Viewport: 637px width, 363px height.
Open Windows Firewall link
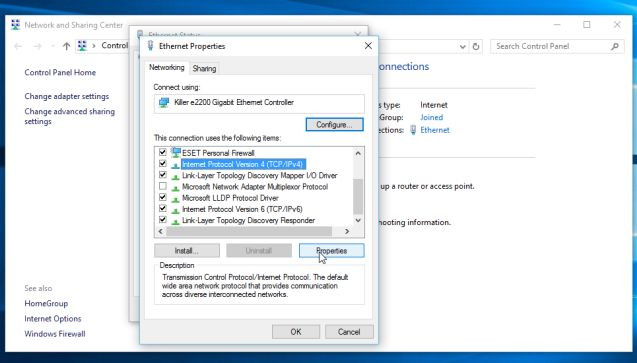pos(55,334)
